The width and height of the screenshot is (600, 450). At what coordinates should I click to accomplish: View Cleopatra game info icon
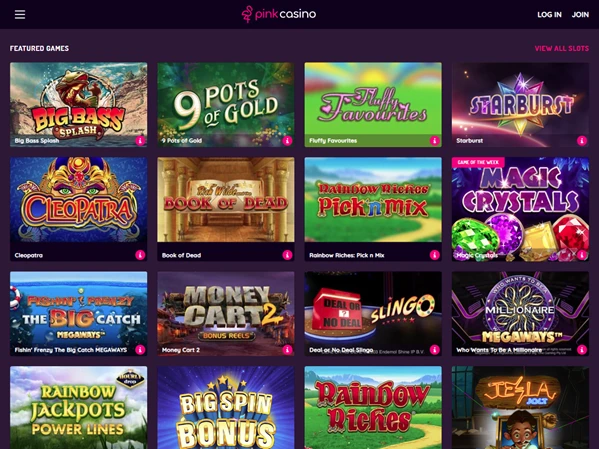click(x=140, y=255)
